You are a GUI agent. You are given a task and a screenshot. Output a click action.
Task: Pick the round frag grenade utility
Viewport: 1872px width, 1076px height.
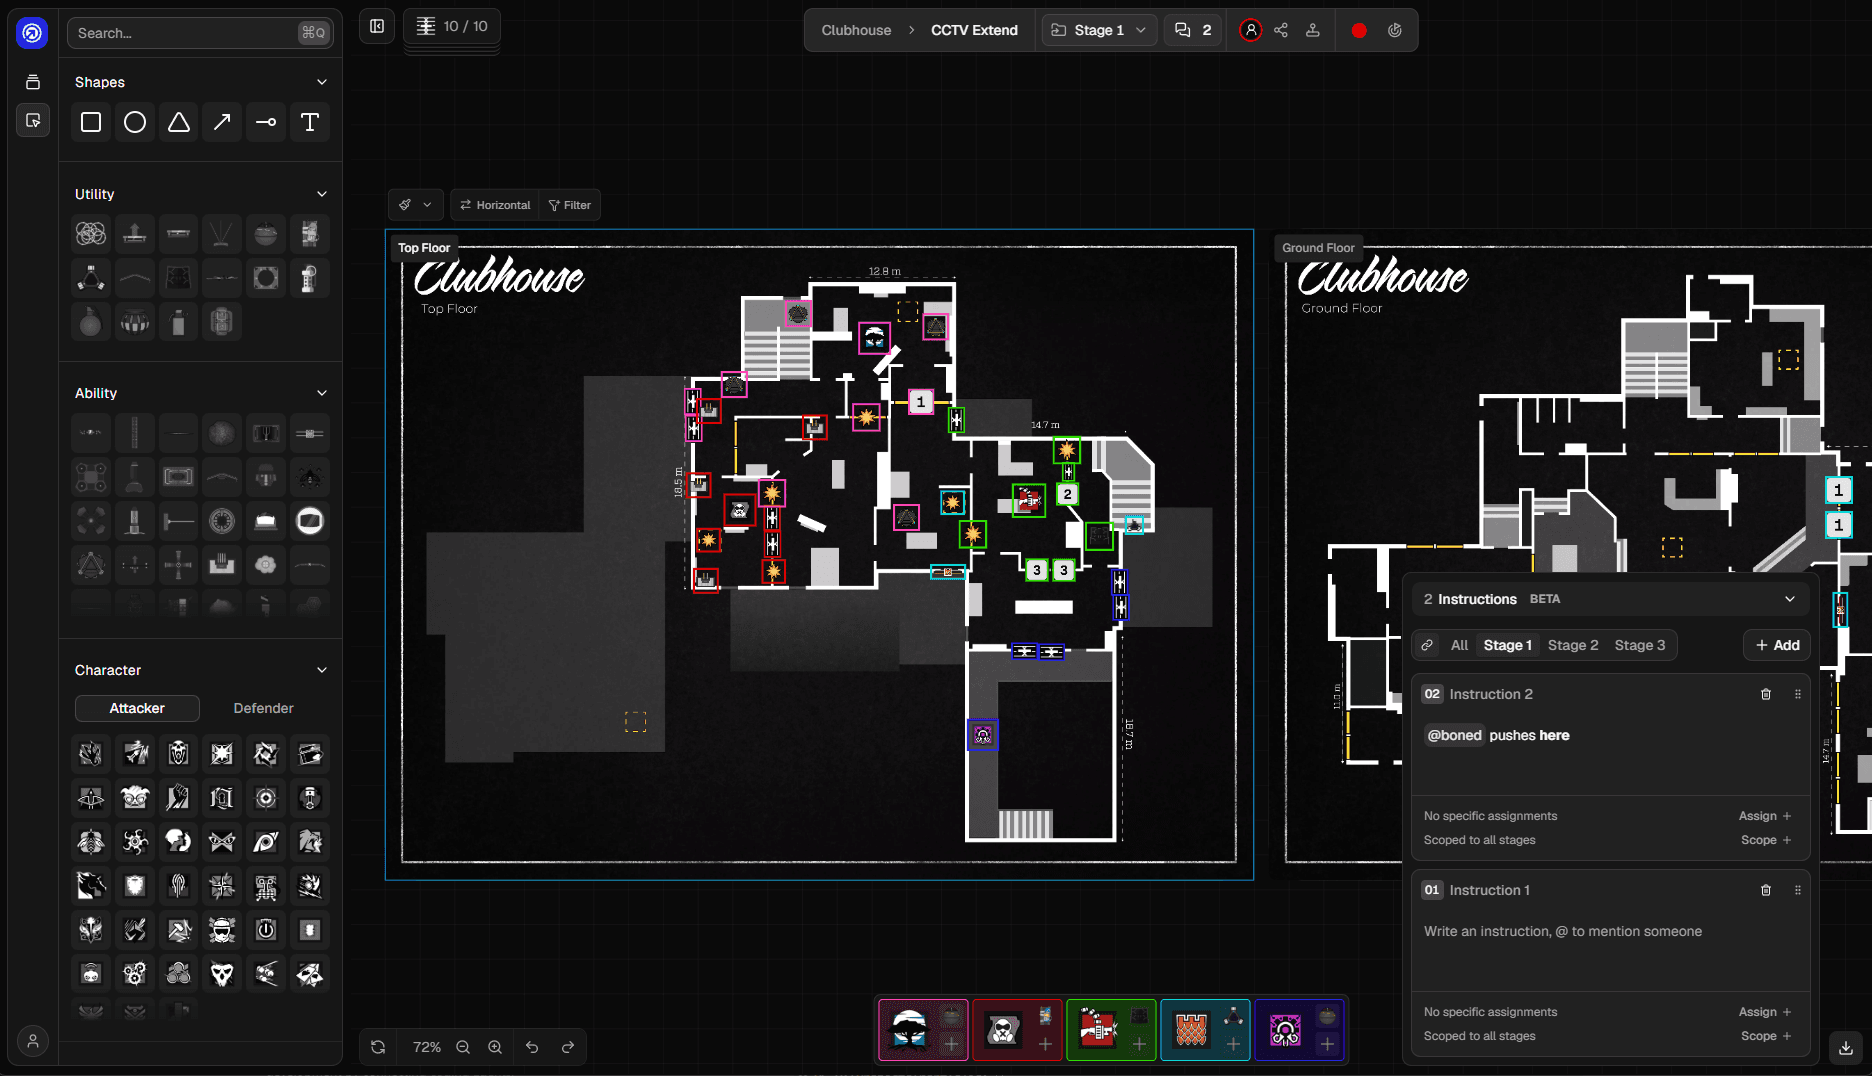click(x=91, y=322)
